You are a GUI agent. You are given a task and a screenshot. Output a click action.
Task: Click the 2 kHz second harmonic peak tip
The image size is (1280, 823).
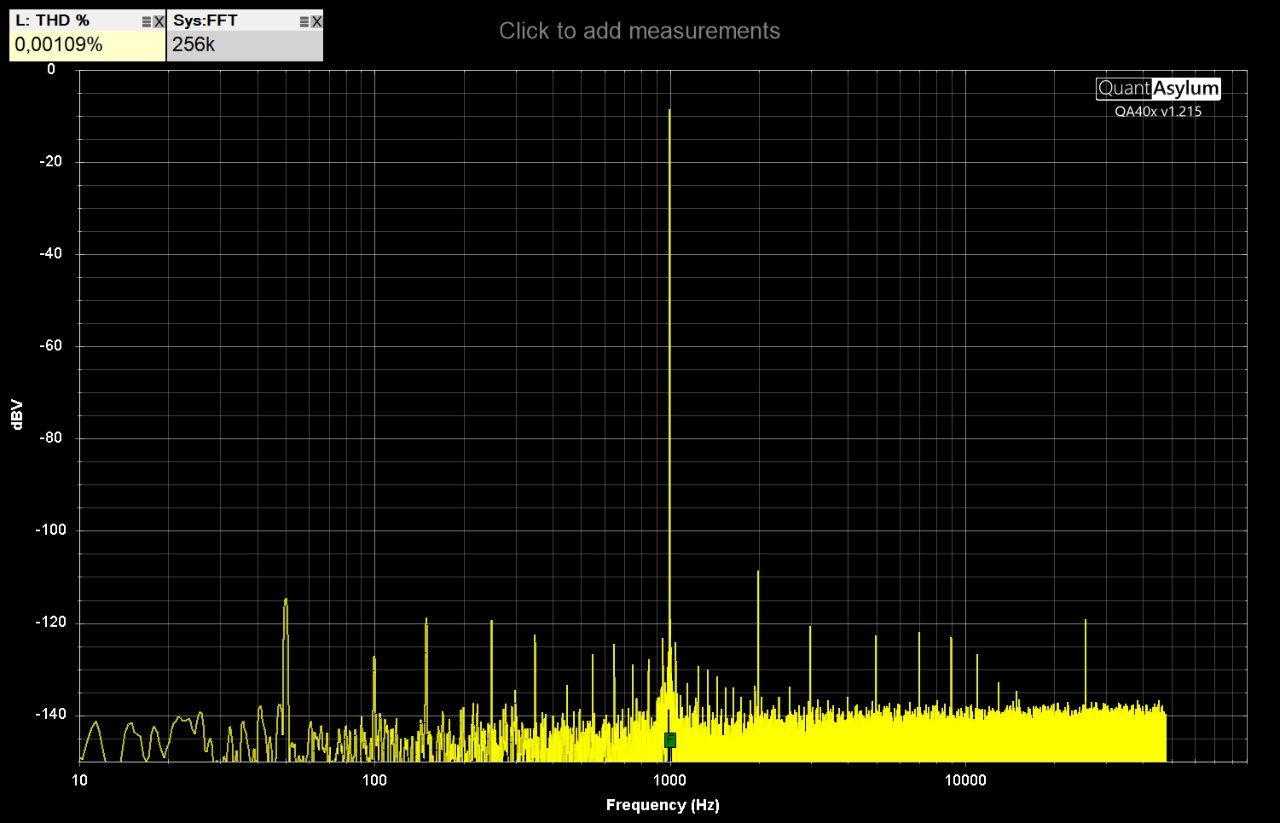pyautogui.click(x=758, y=572)
